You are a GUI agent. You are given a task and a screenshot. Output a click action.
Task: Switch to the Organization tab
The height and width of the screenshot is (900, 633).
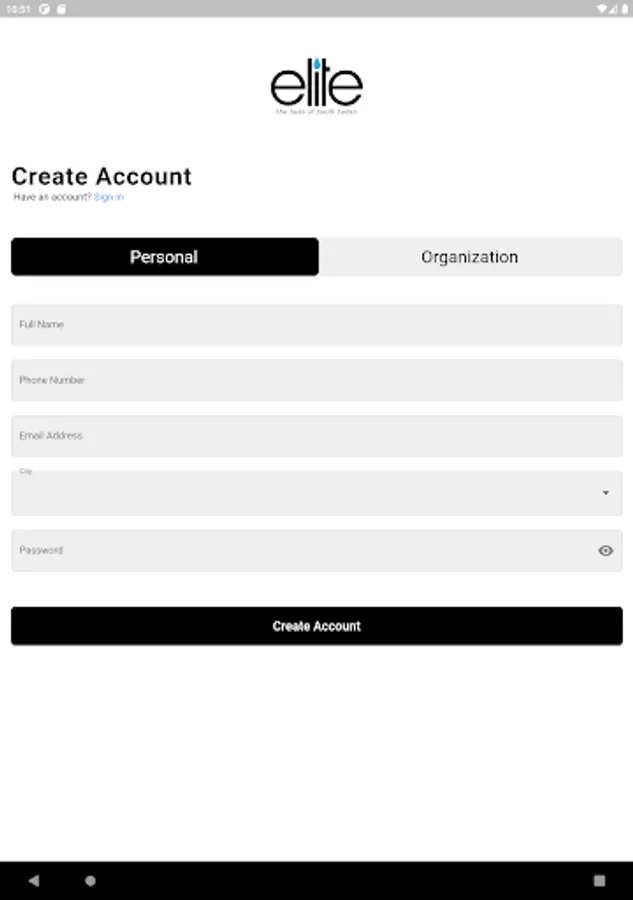coord(469,257)
